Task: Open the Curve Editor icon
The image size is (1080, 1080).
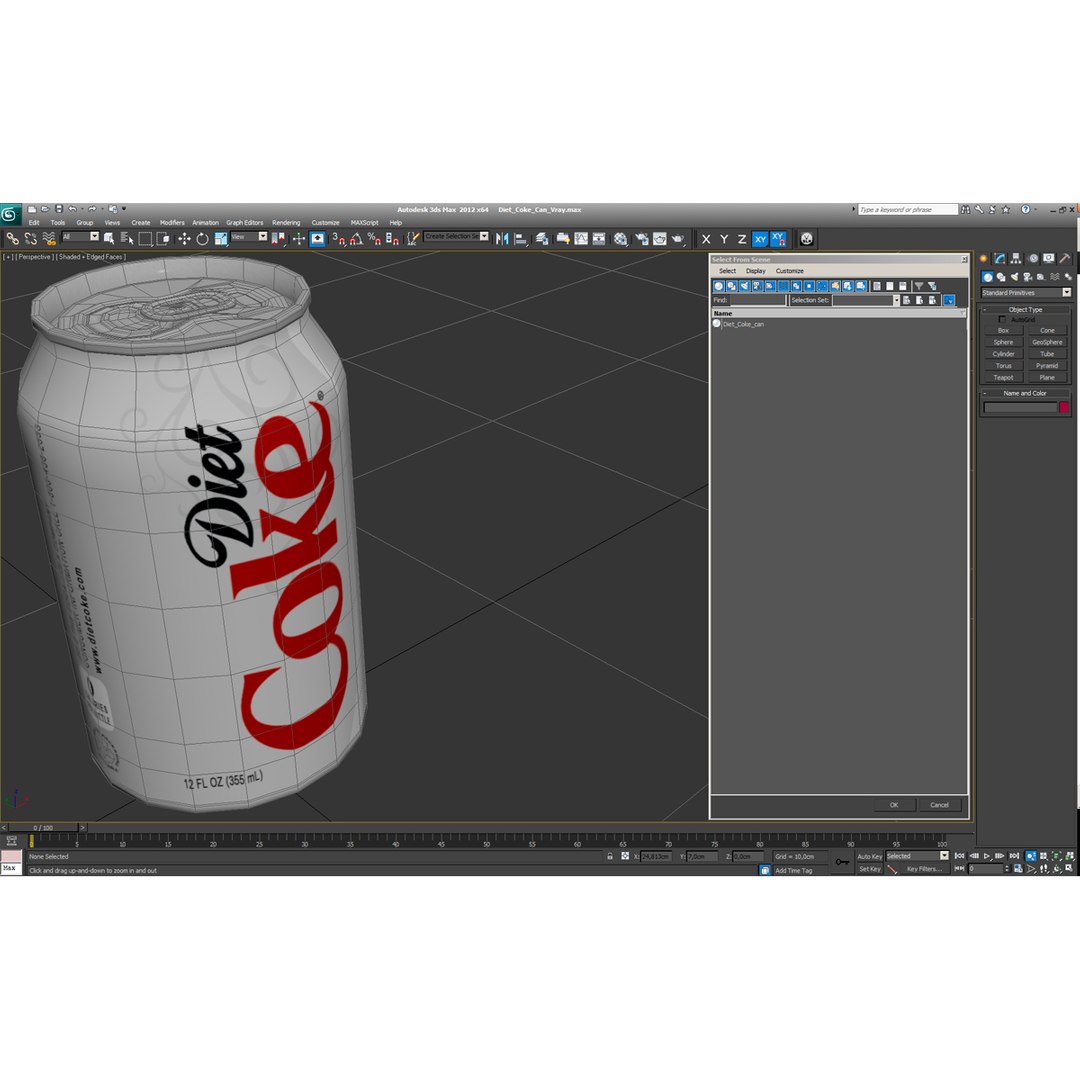Action: [581, 239]
